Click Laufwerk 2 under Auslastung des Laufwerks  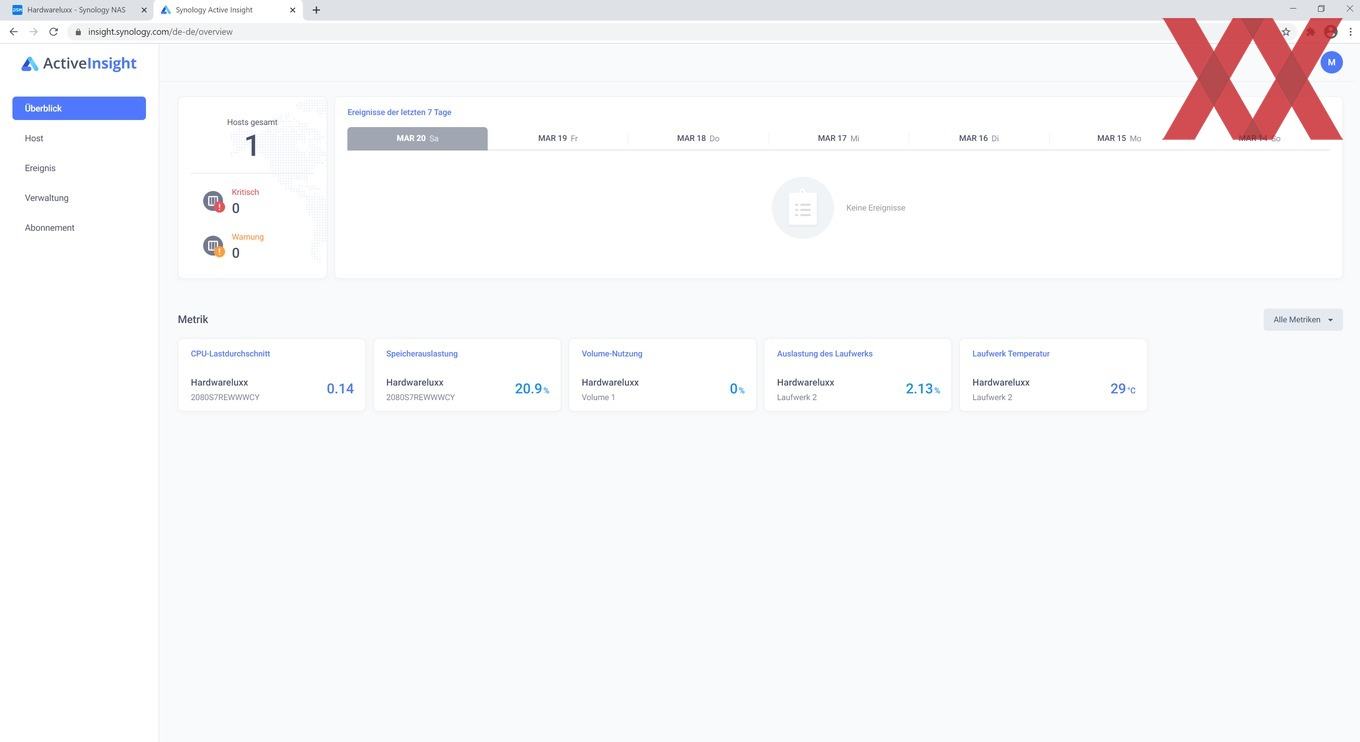point(797,397)
